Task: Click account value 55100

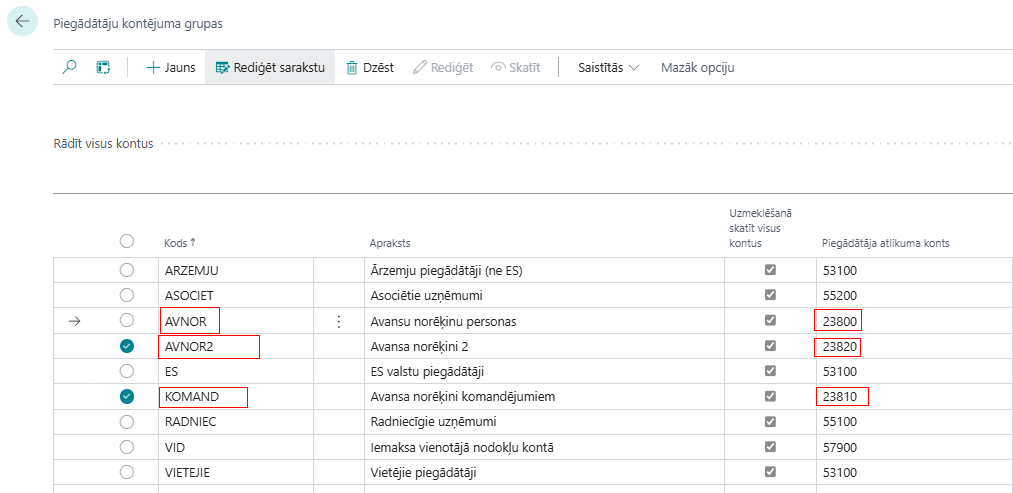Action: (x=840, y=422)
